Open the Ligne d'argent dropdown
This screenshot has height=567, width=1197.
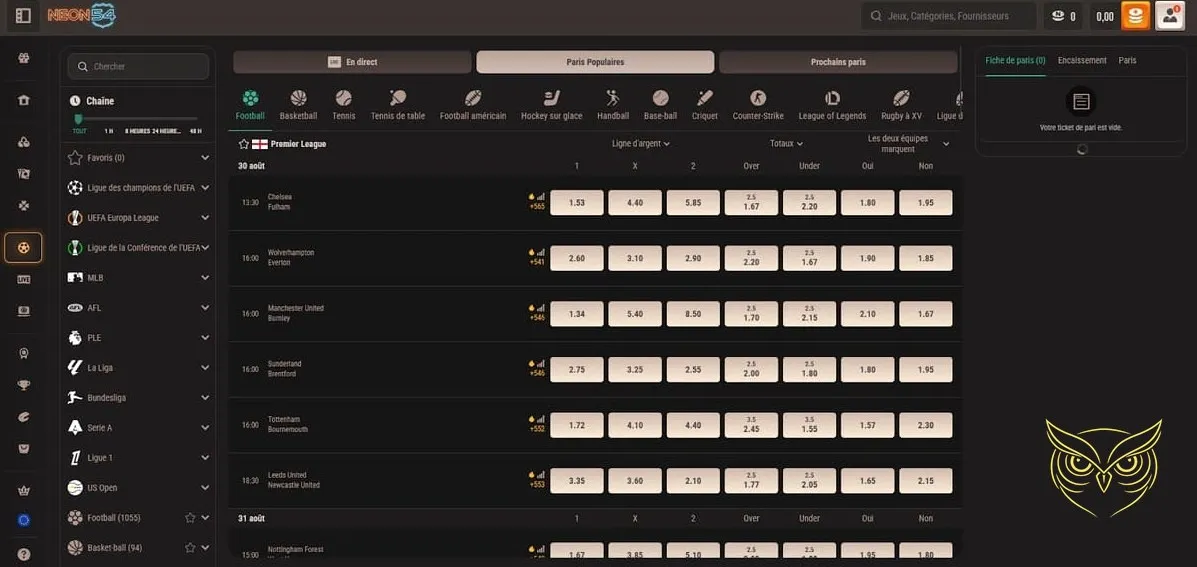point(640,144)
